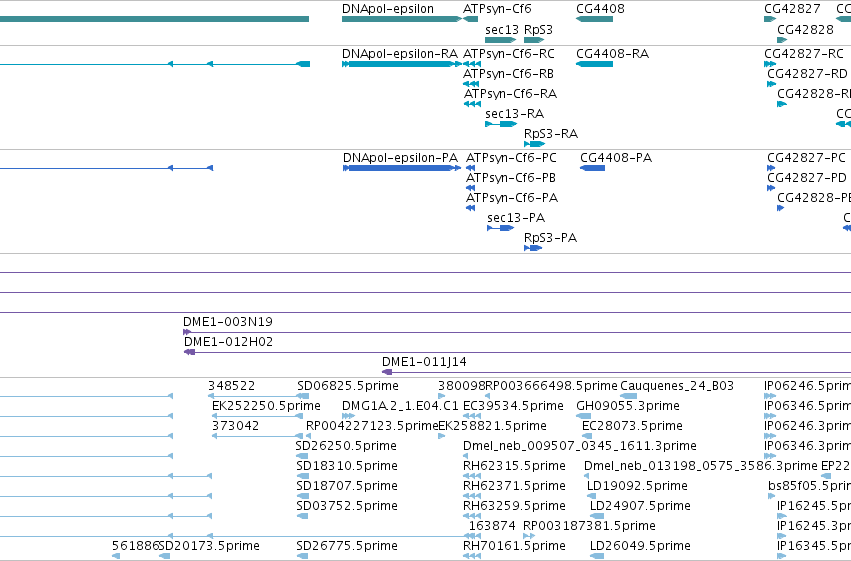The height and width of the screenshot is (561, 851).
Task: Click the LD19092.5prime EST label
Action: click(637, 486)
